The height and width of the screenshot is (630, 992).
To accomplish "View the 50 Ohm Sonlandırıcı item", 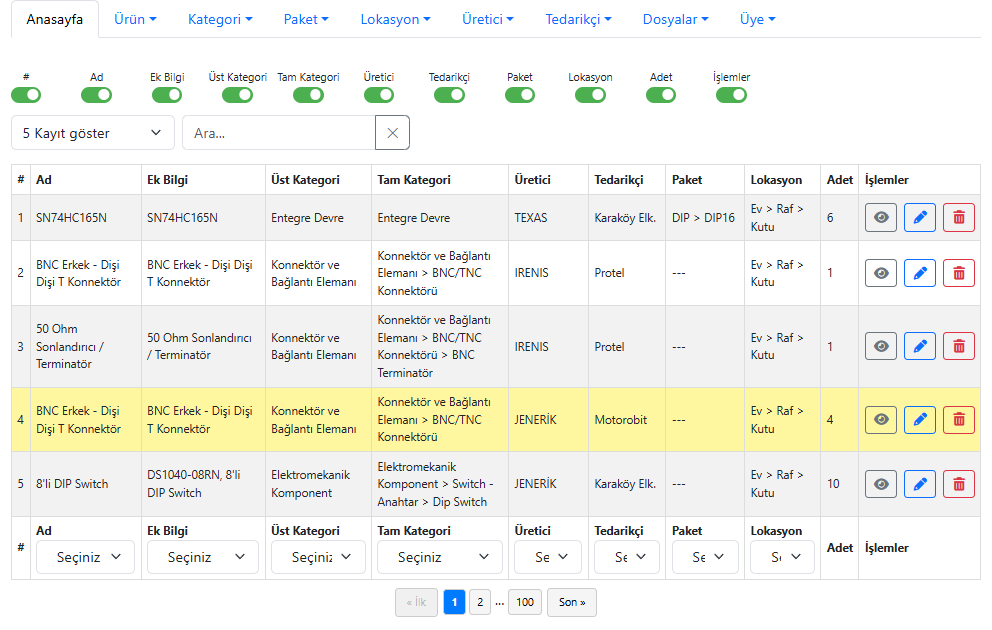I will pos(881,346).
